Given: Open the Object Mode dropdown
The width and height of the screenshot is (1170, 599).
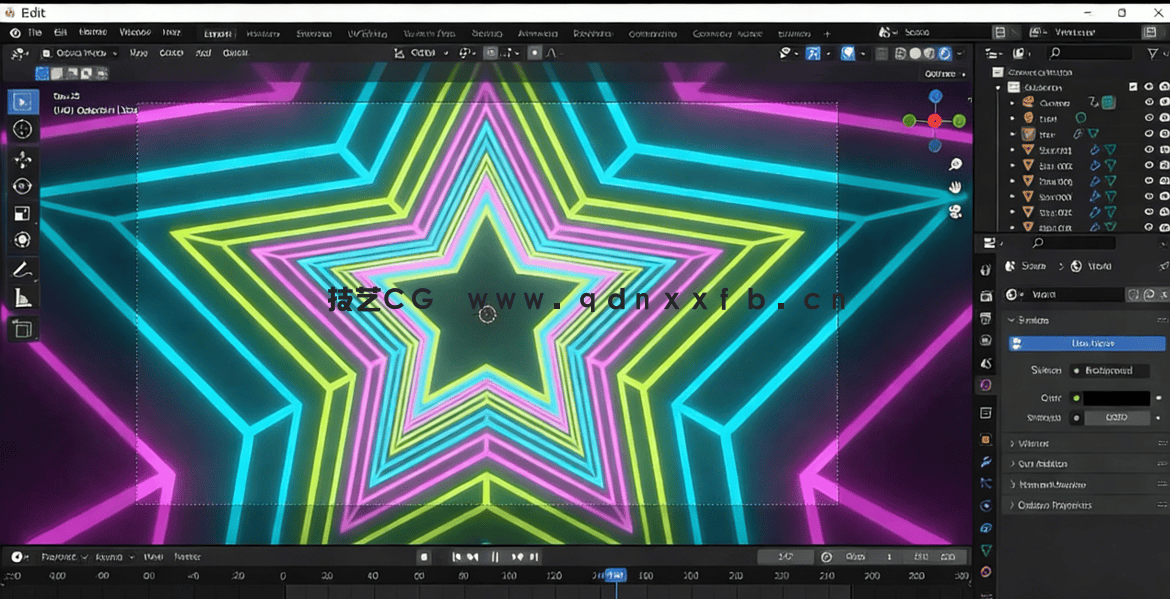Looking at the screenshot, I should 80,53.
